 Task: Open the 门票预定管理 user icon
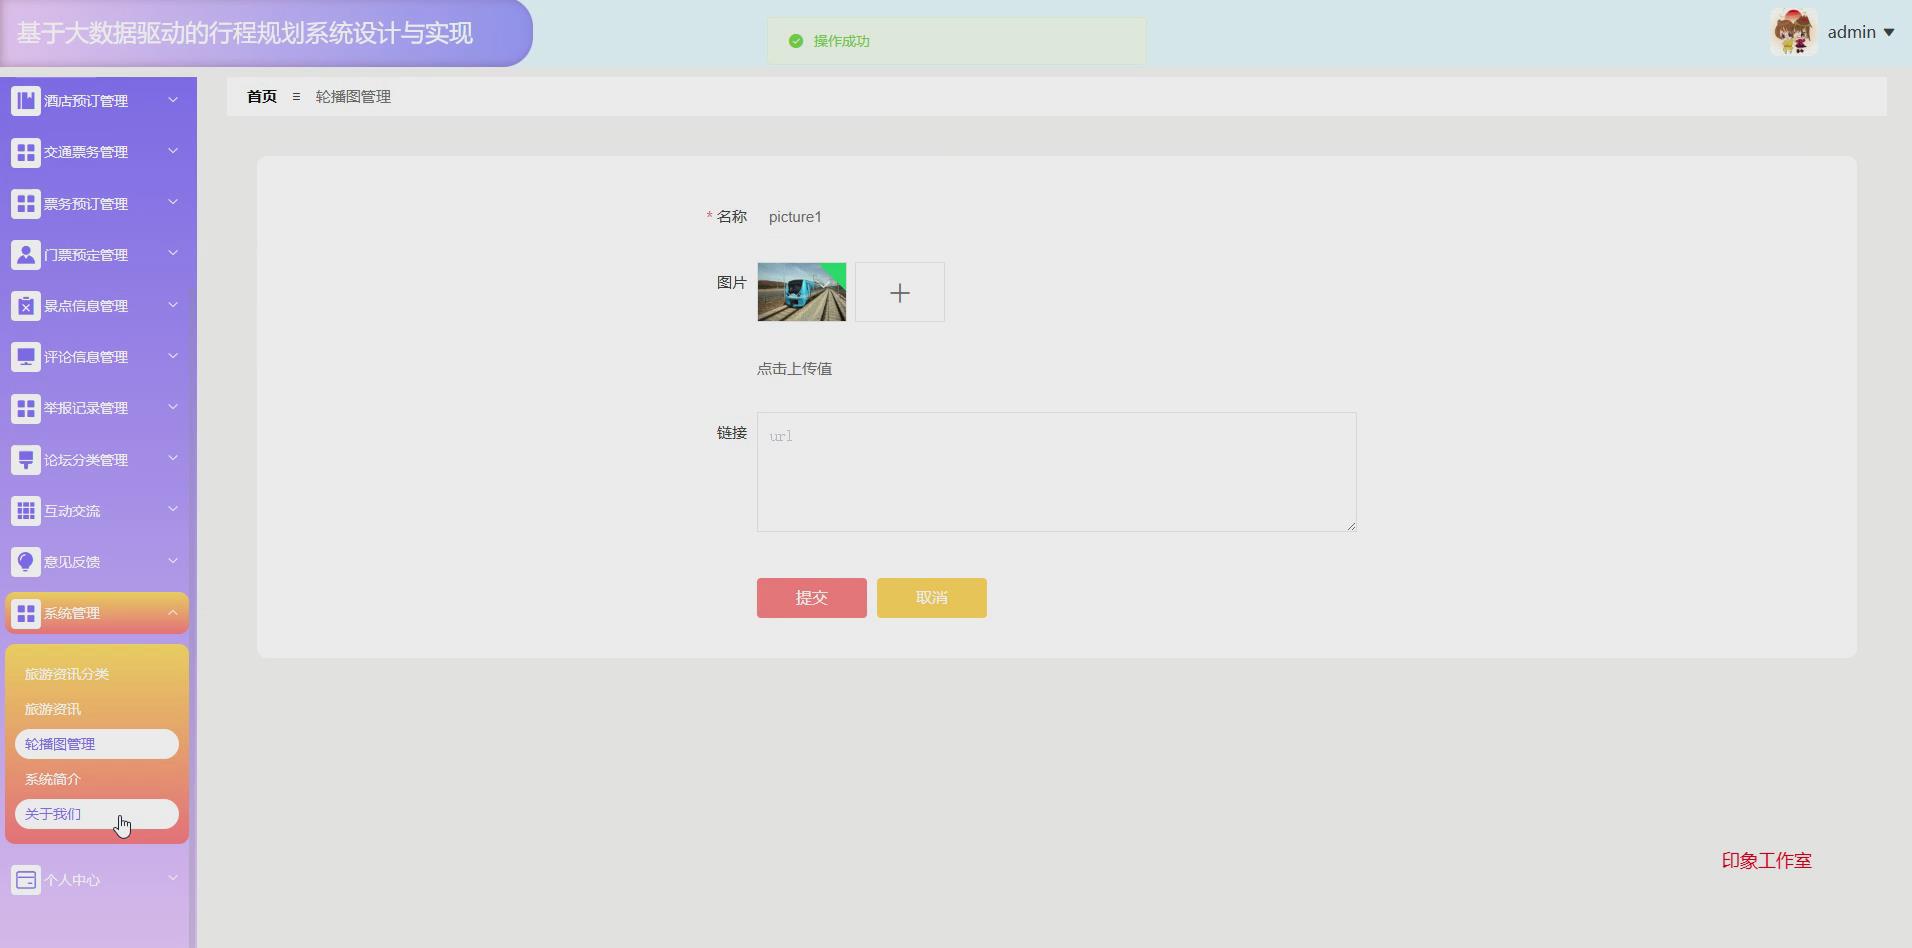click(25, 254)
